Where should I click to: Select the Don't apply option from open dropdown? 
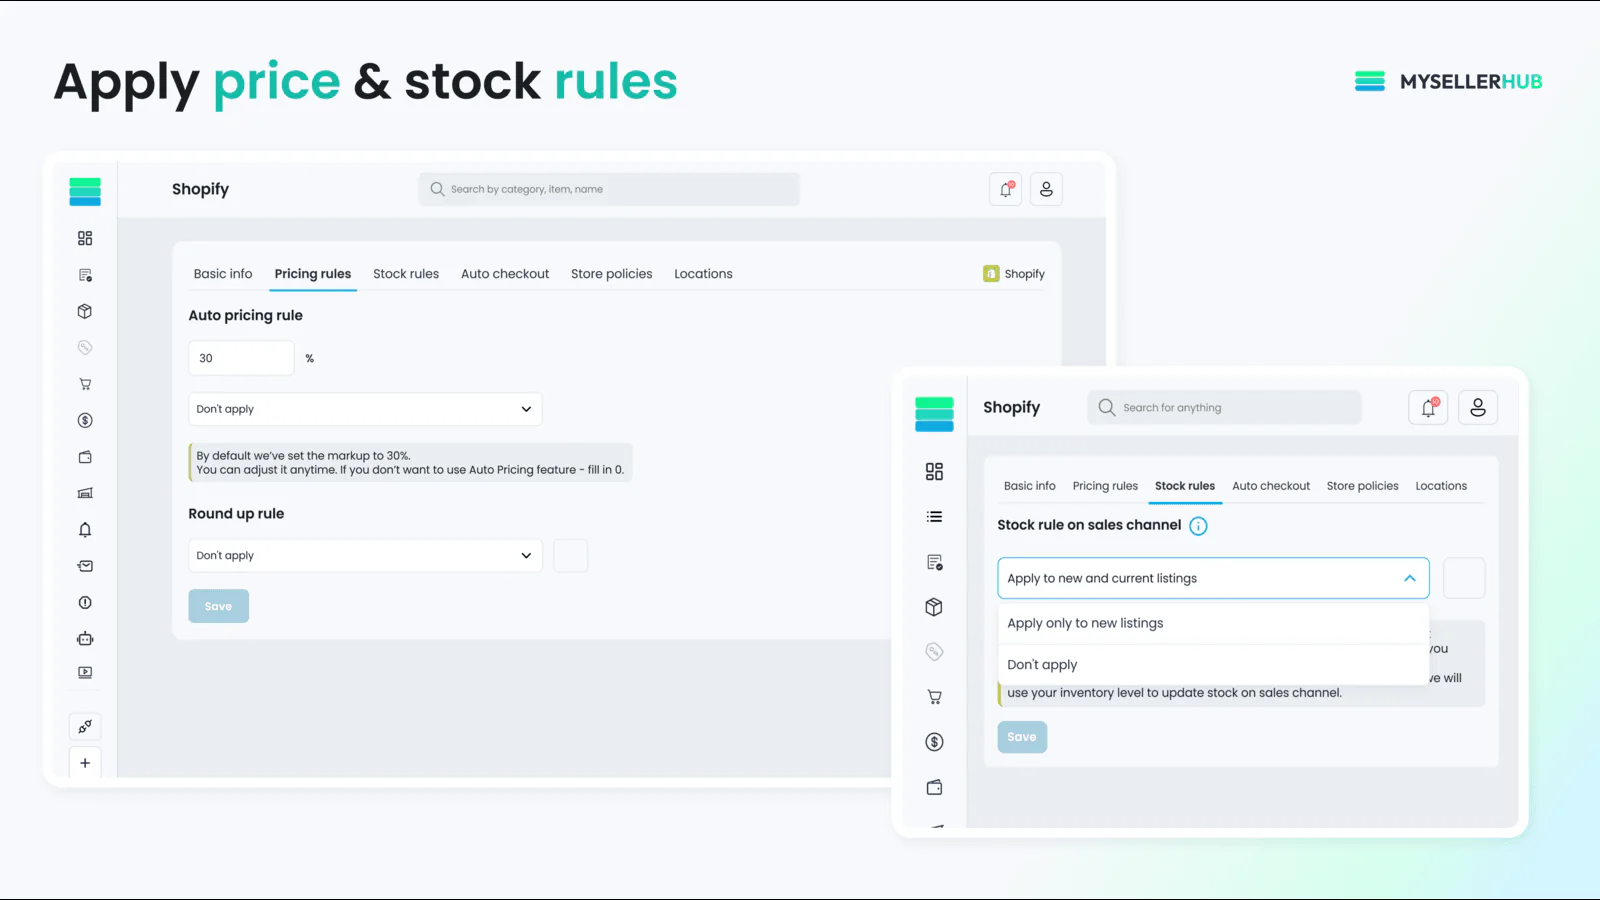(1042, 664)
